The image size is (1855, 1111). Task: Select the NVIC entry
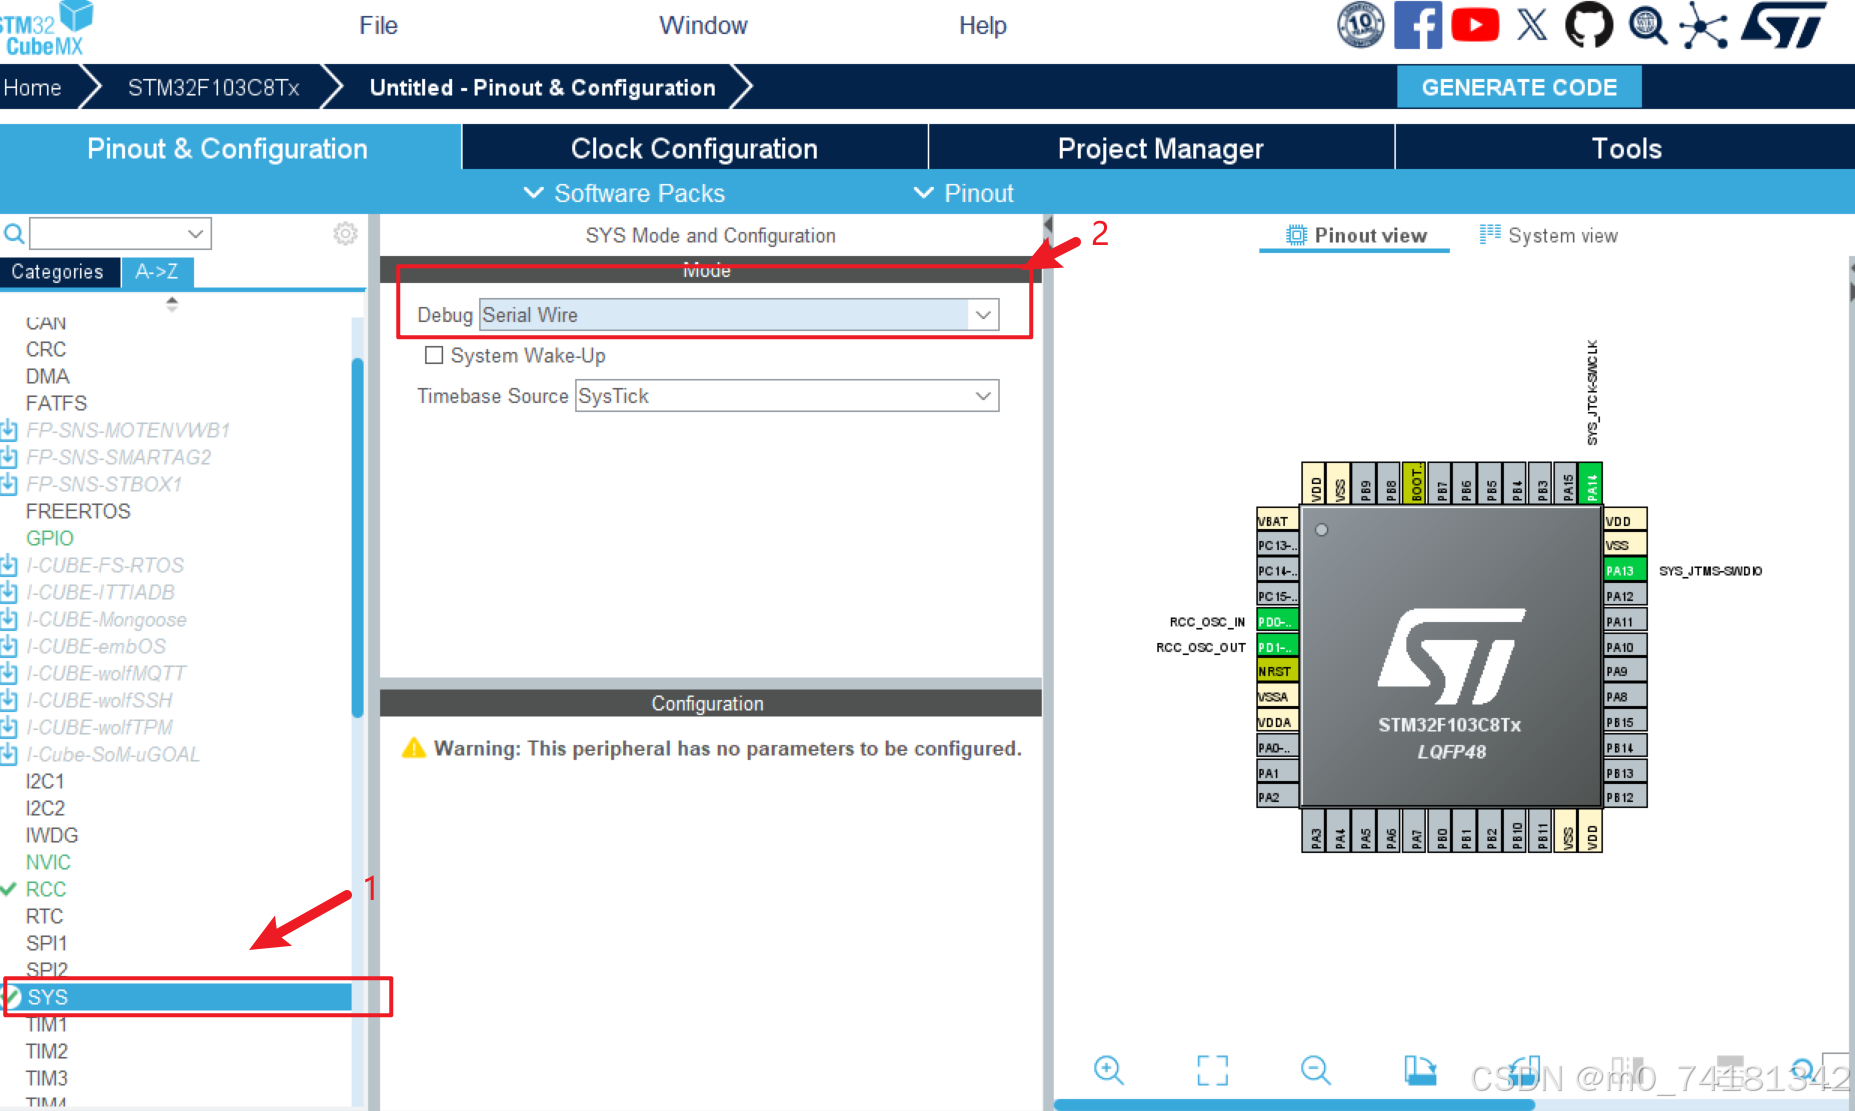point(48,862)
